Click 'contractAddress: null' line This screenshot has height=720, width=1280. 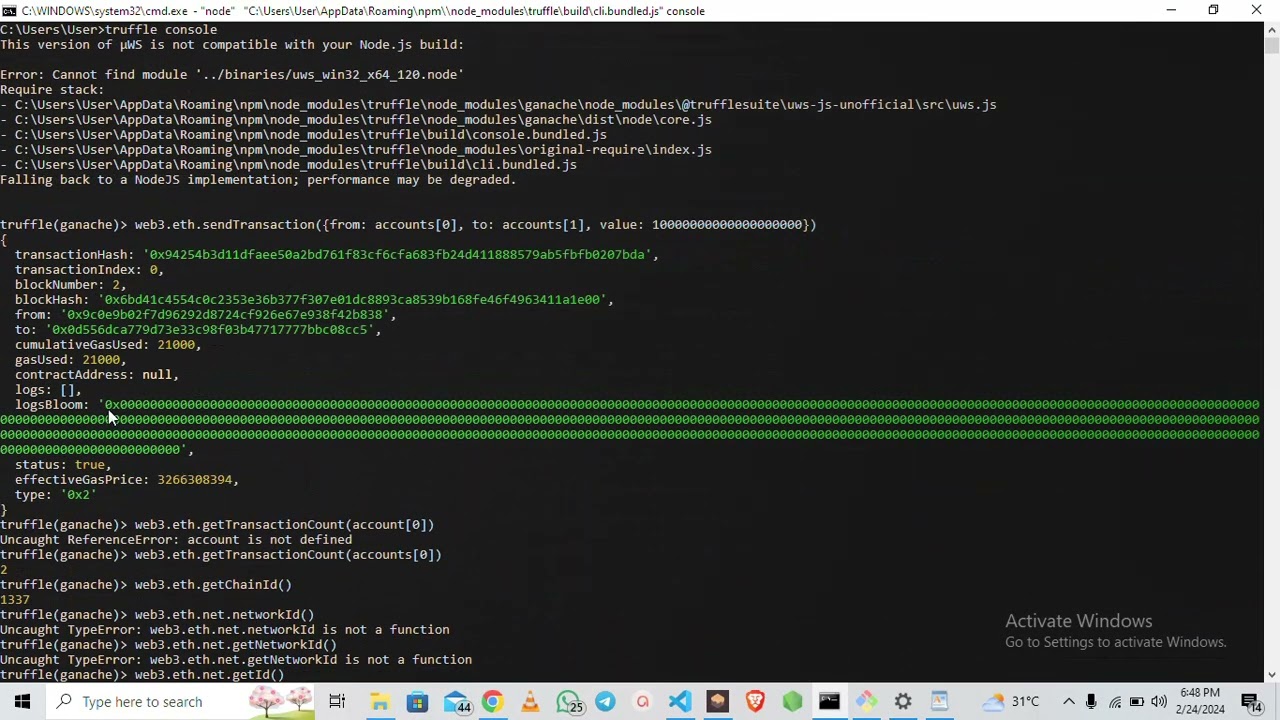coord(97,375)
